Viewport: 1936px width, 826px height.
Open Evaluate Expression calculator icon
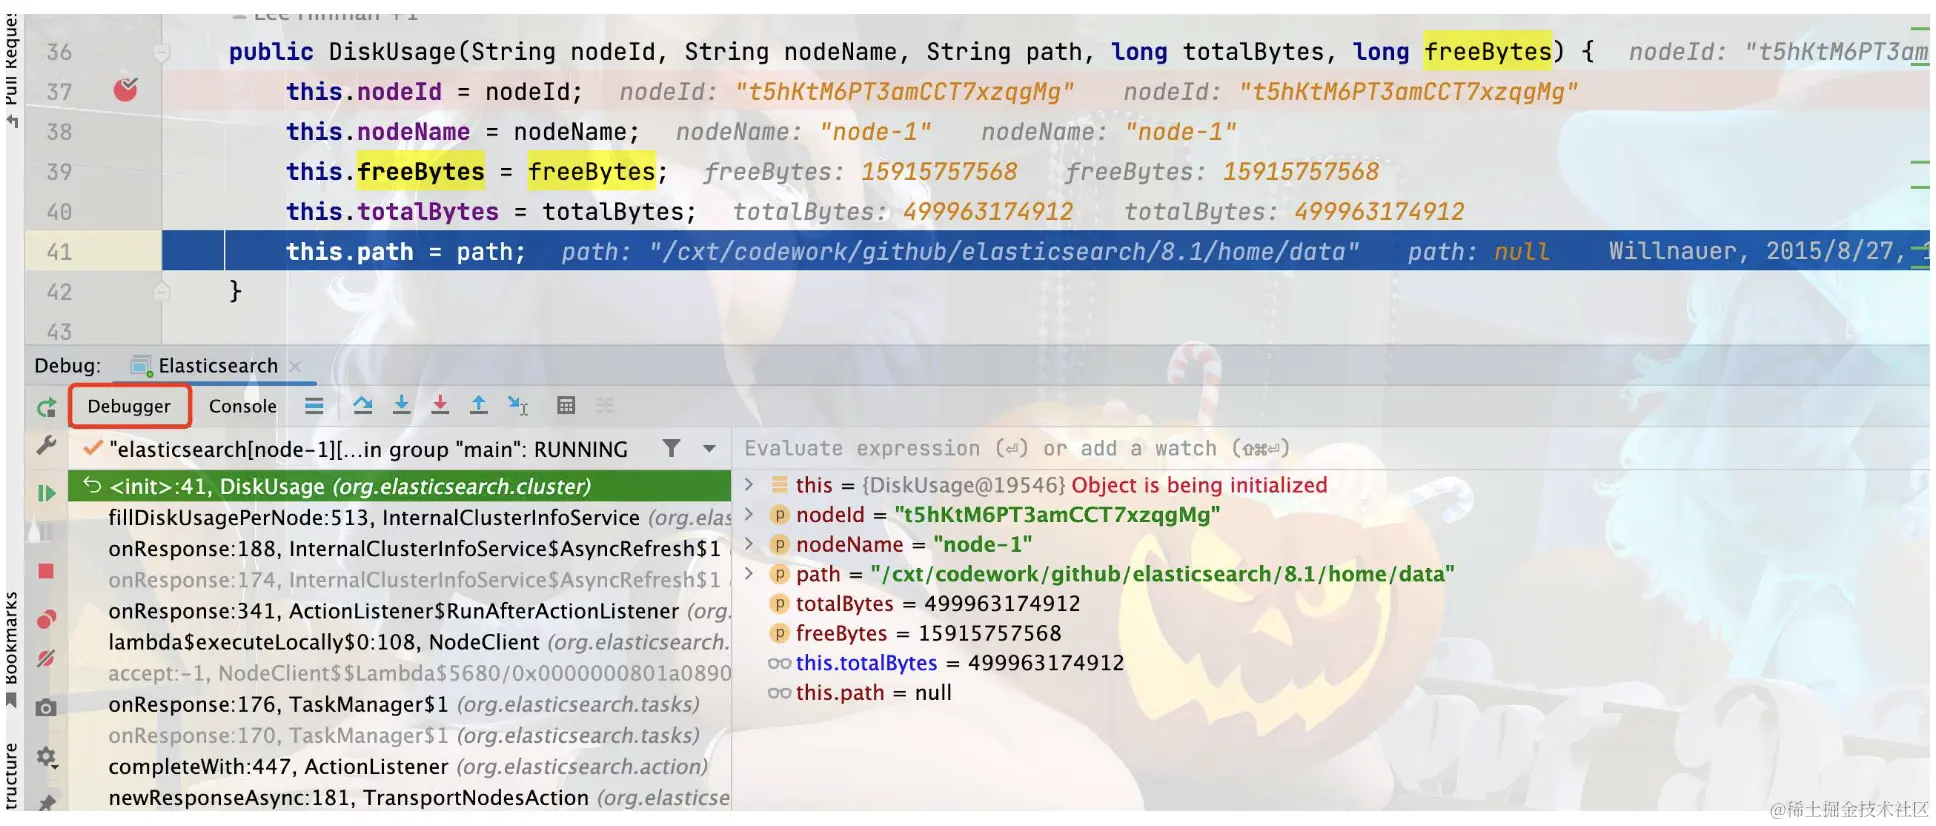coord(566,406)
